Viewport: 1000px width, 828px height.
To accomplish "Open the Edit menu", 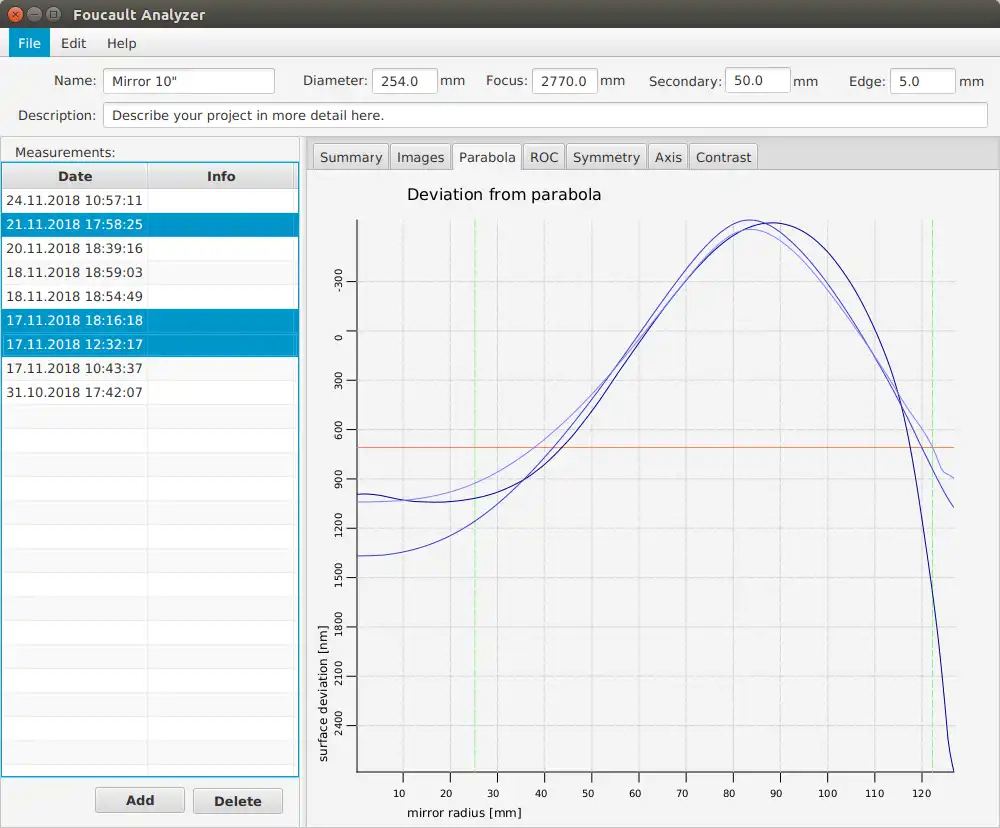I will [x=73, y=43].
